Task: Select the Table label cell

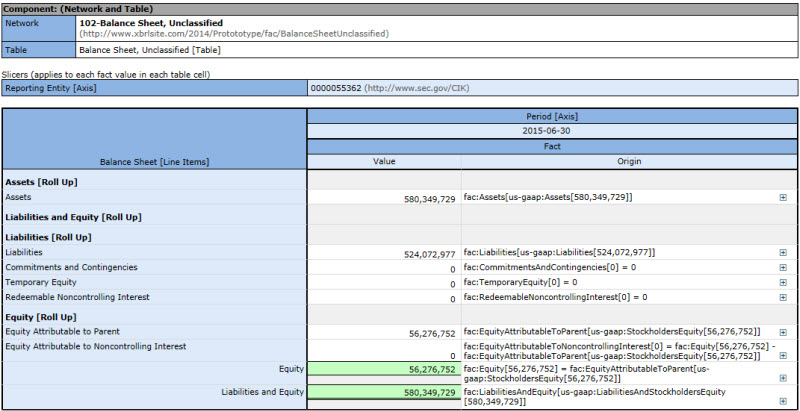Action: [x=39, y=50]
